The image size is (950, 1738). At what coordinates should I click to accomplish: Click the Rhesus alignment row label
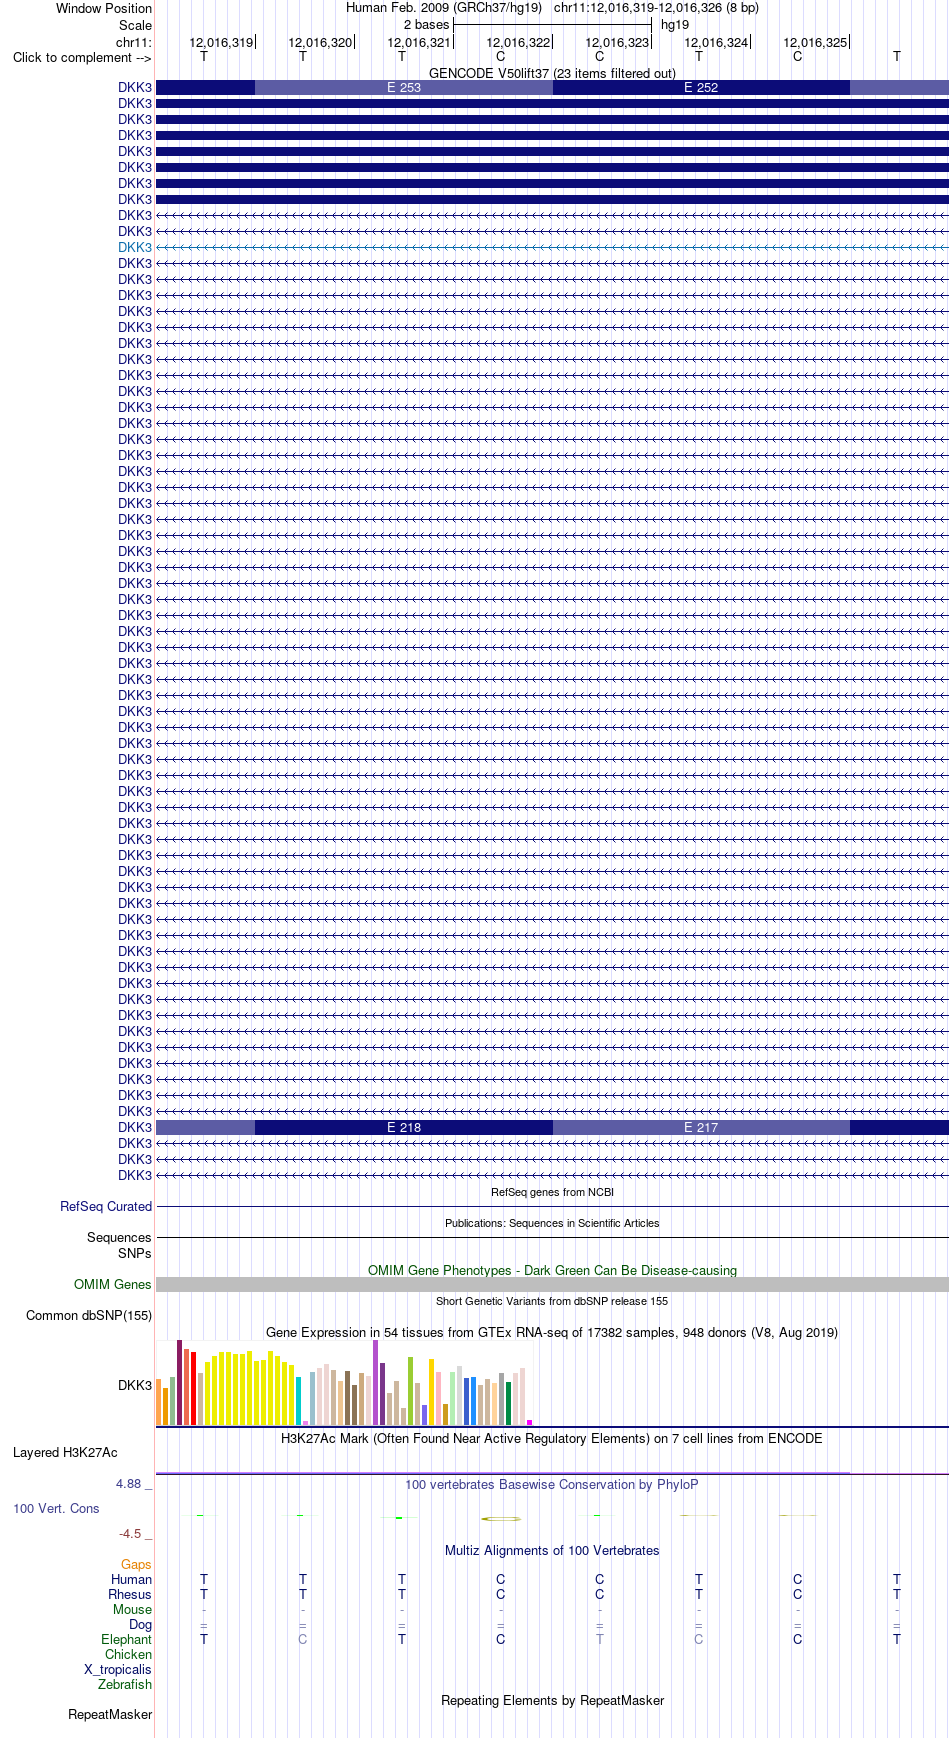pos(130,1594)
